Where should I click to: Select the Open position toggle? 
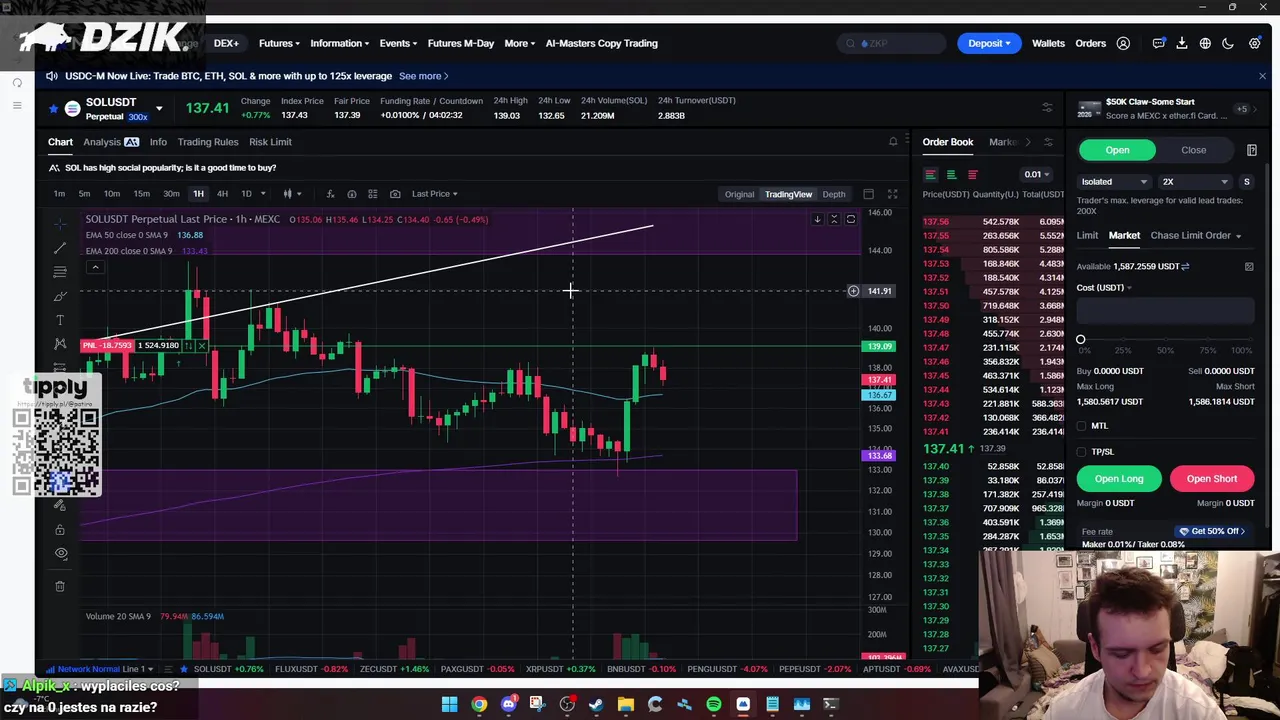click(1117, 150)
